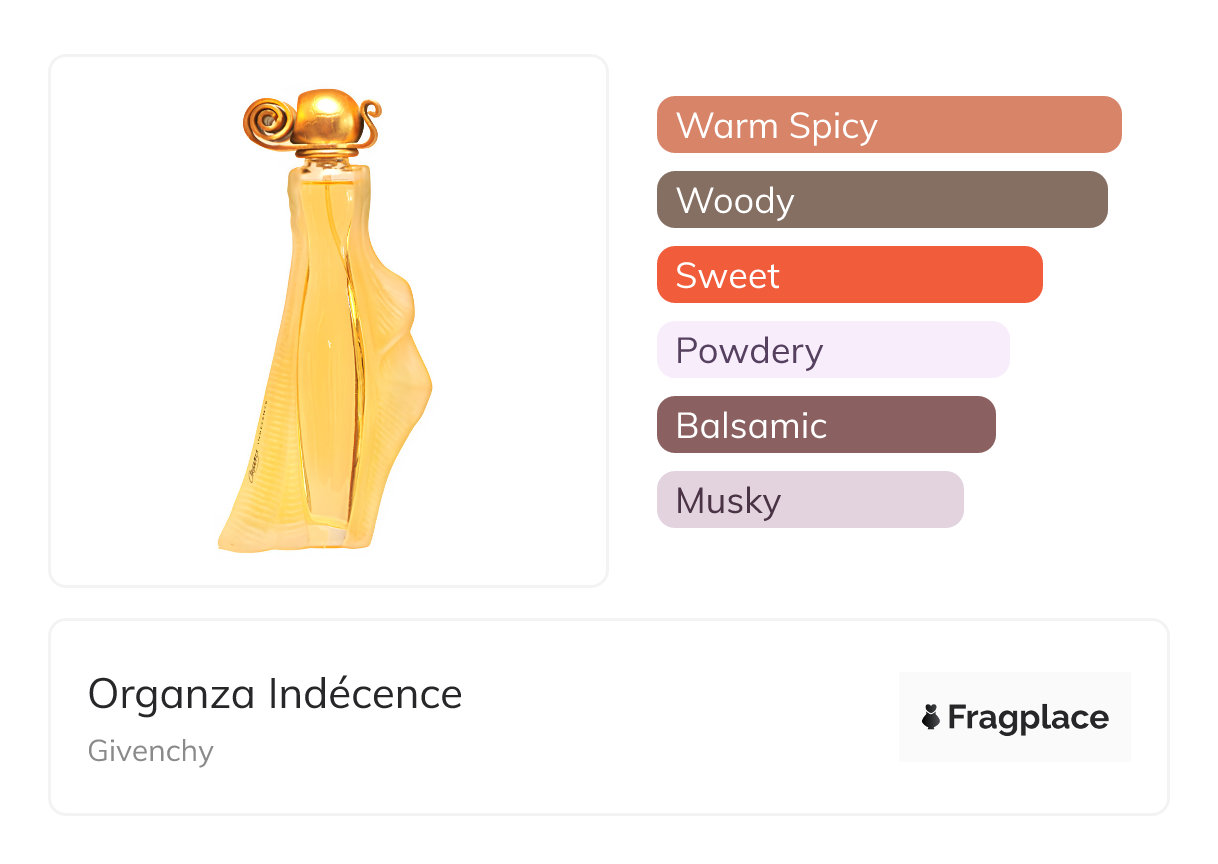Click the Fragplace logo badge background
This screenshot has width=1218, height=864.
(1015, 717)
